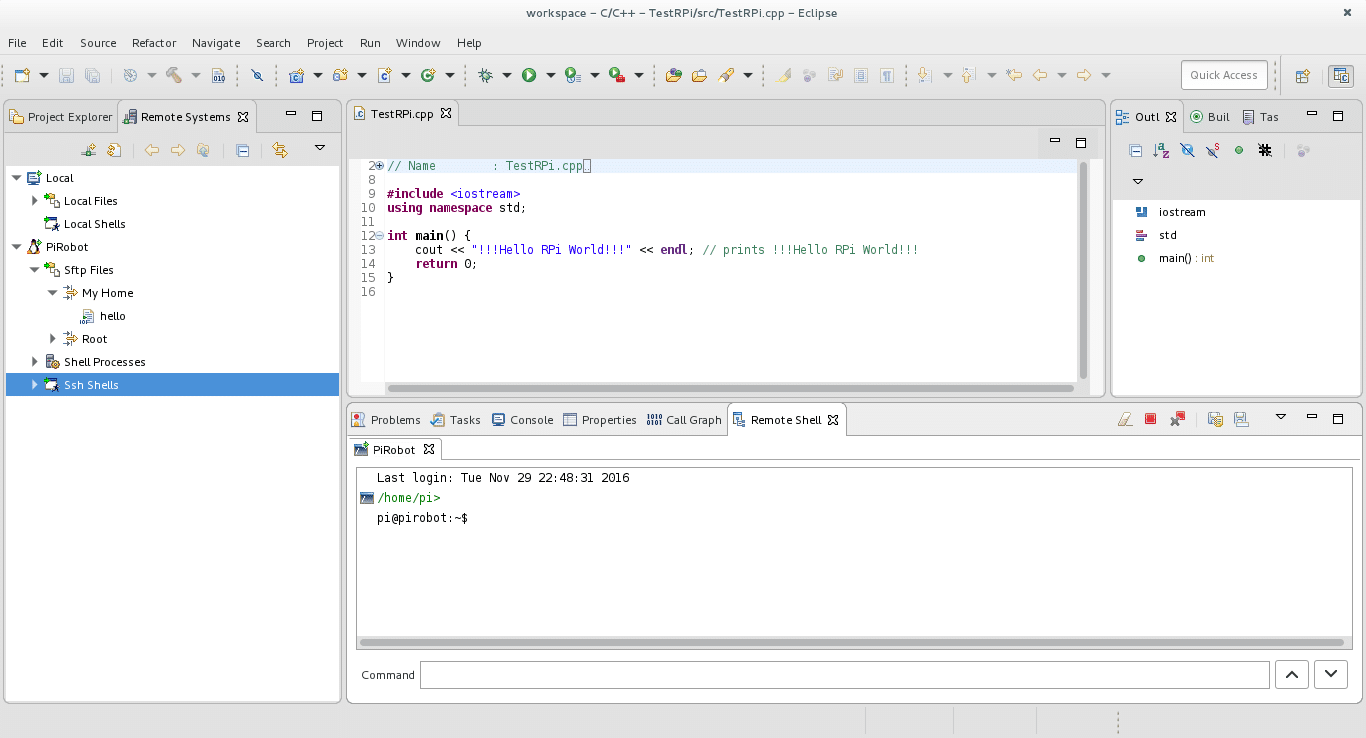Open the Run button dropdown arrow

tap(550, 75)
